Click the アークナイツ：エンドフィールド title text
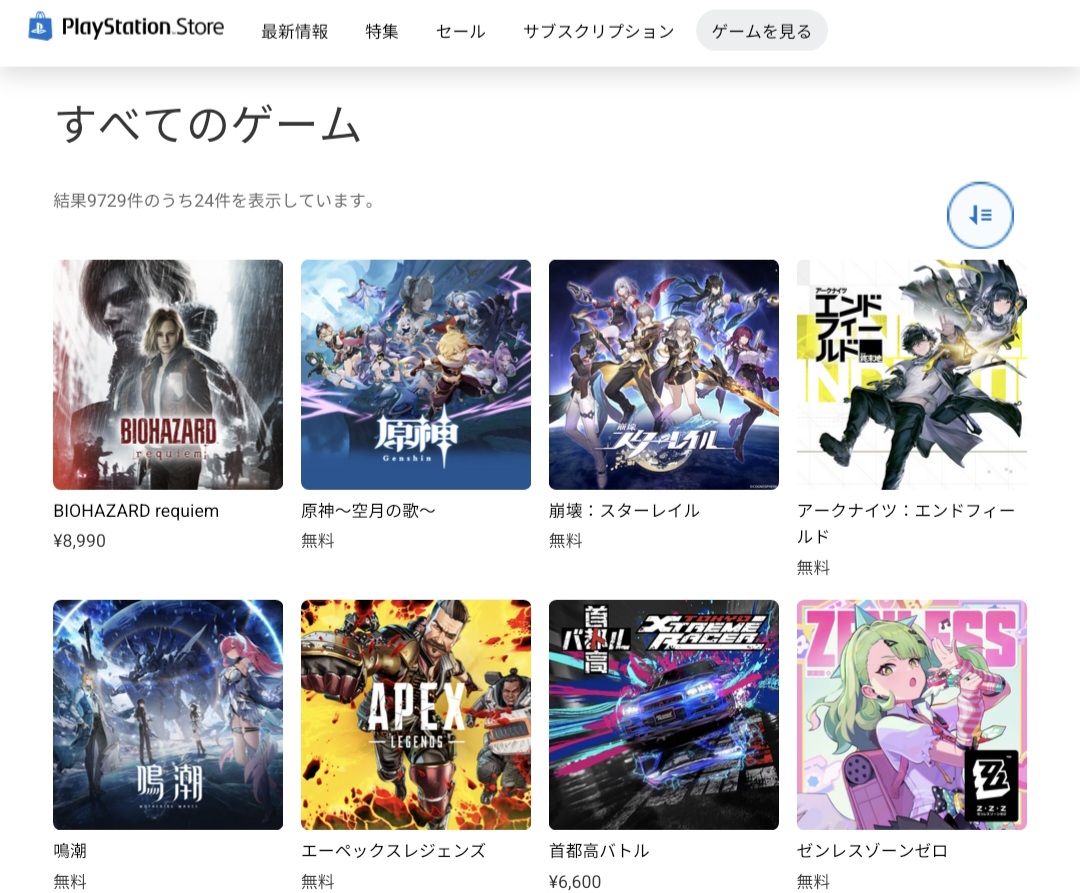 [x=906, y=523]
